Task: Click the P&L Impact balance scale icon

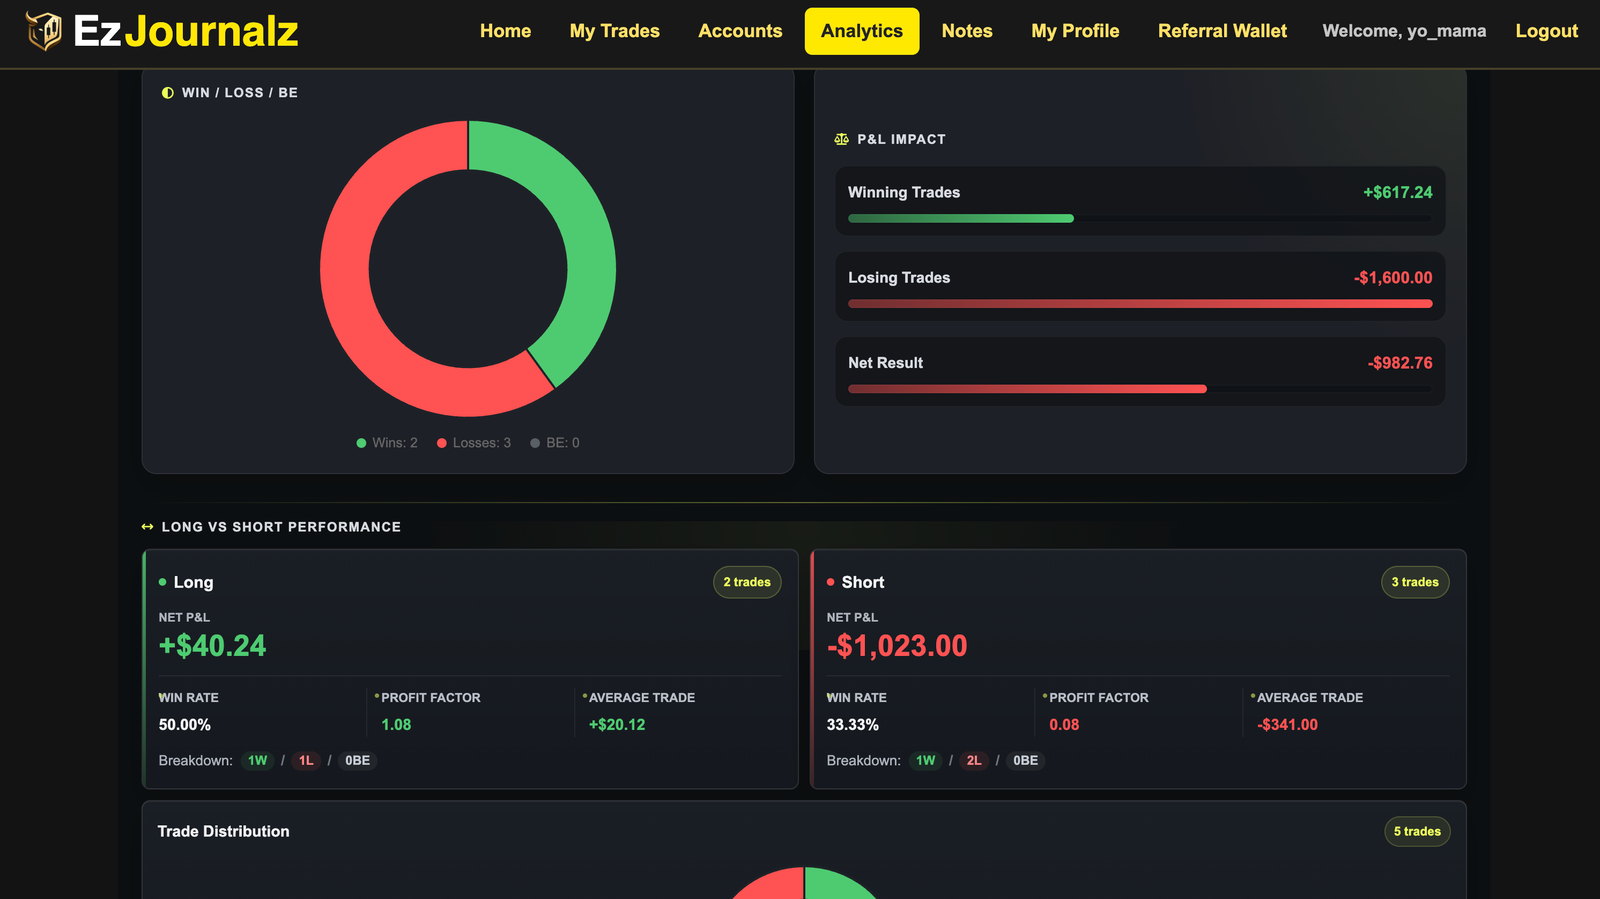Action: (x=842, y=139)
